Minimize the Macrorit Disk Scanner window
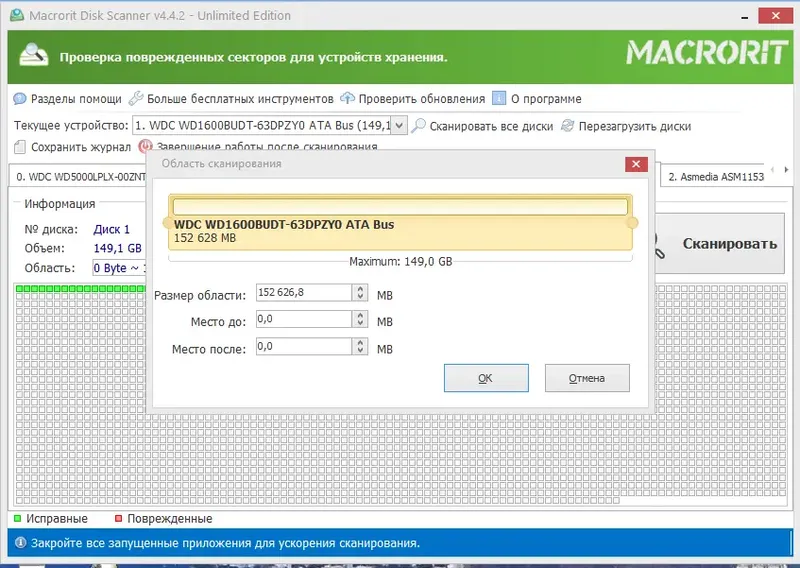The image size is (800, 568). coord(745,17)
